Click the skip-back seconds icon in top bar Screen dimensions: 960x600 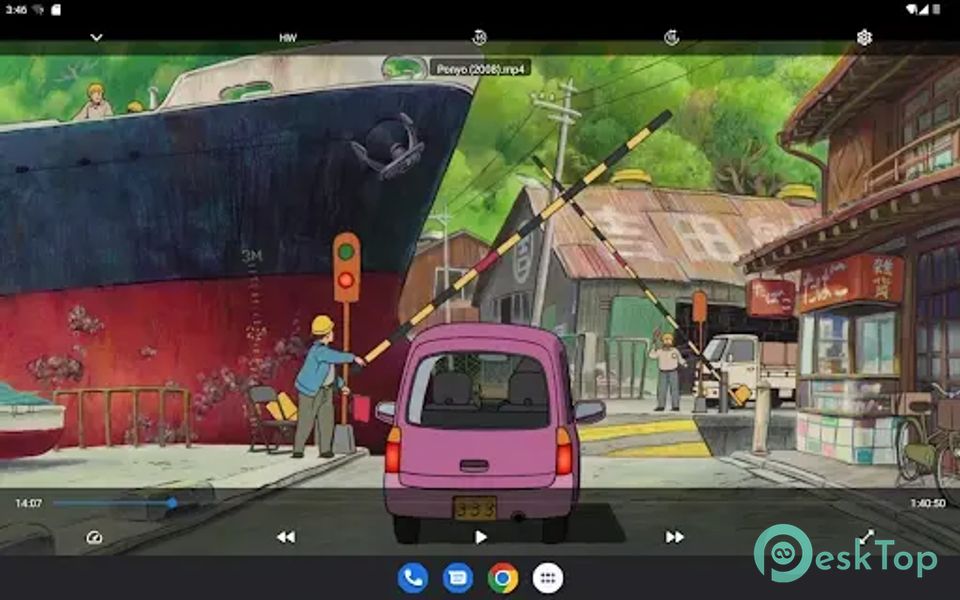[x=479, y=37]
